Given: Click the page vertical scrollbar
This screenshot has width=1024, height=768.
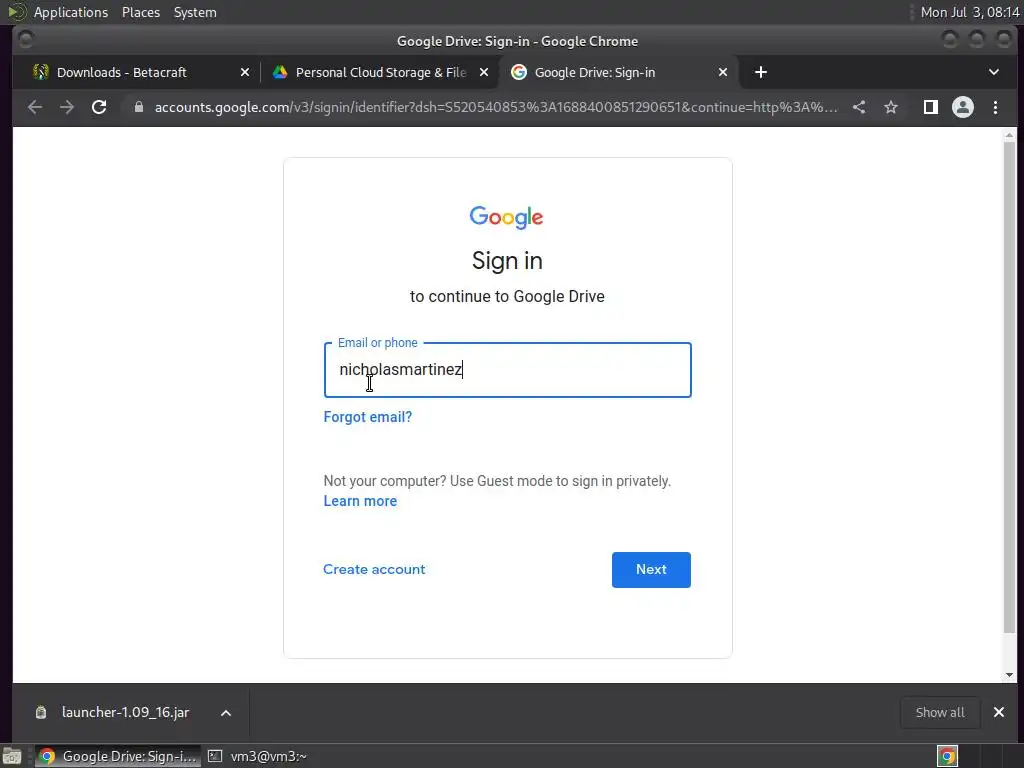Looking at the screenshot, I should click(1010, 387).
